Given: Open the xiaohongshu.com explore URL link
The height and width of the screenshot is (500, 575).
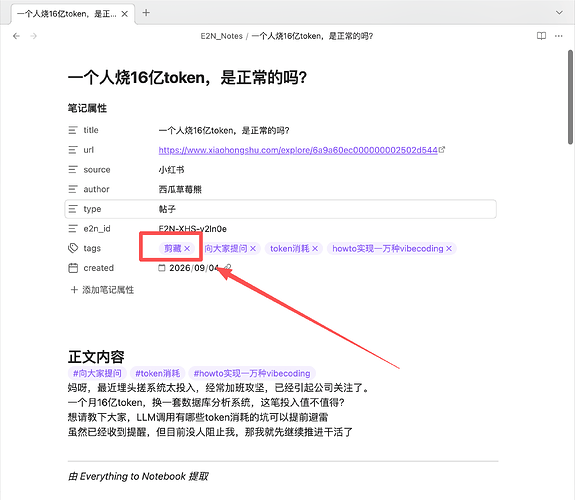Looking at the screenshot, I should (x=298, y=150).
